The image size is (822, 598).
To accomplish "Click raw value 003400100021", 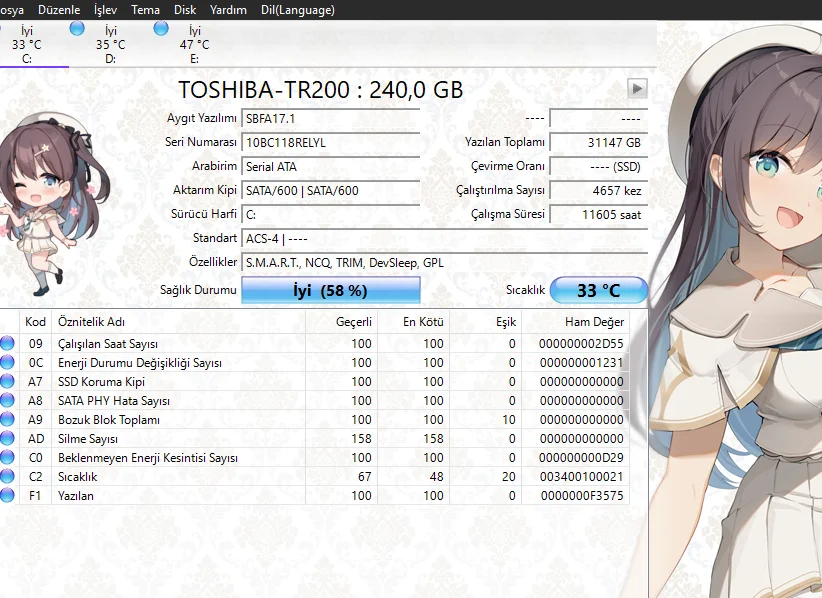I will (x=581, y=476).
